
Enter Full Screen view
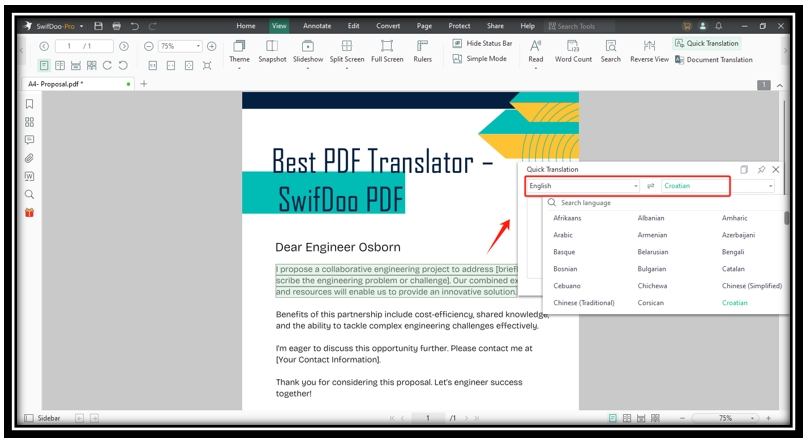pyautogui.click(x=387, y=52)
